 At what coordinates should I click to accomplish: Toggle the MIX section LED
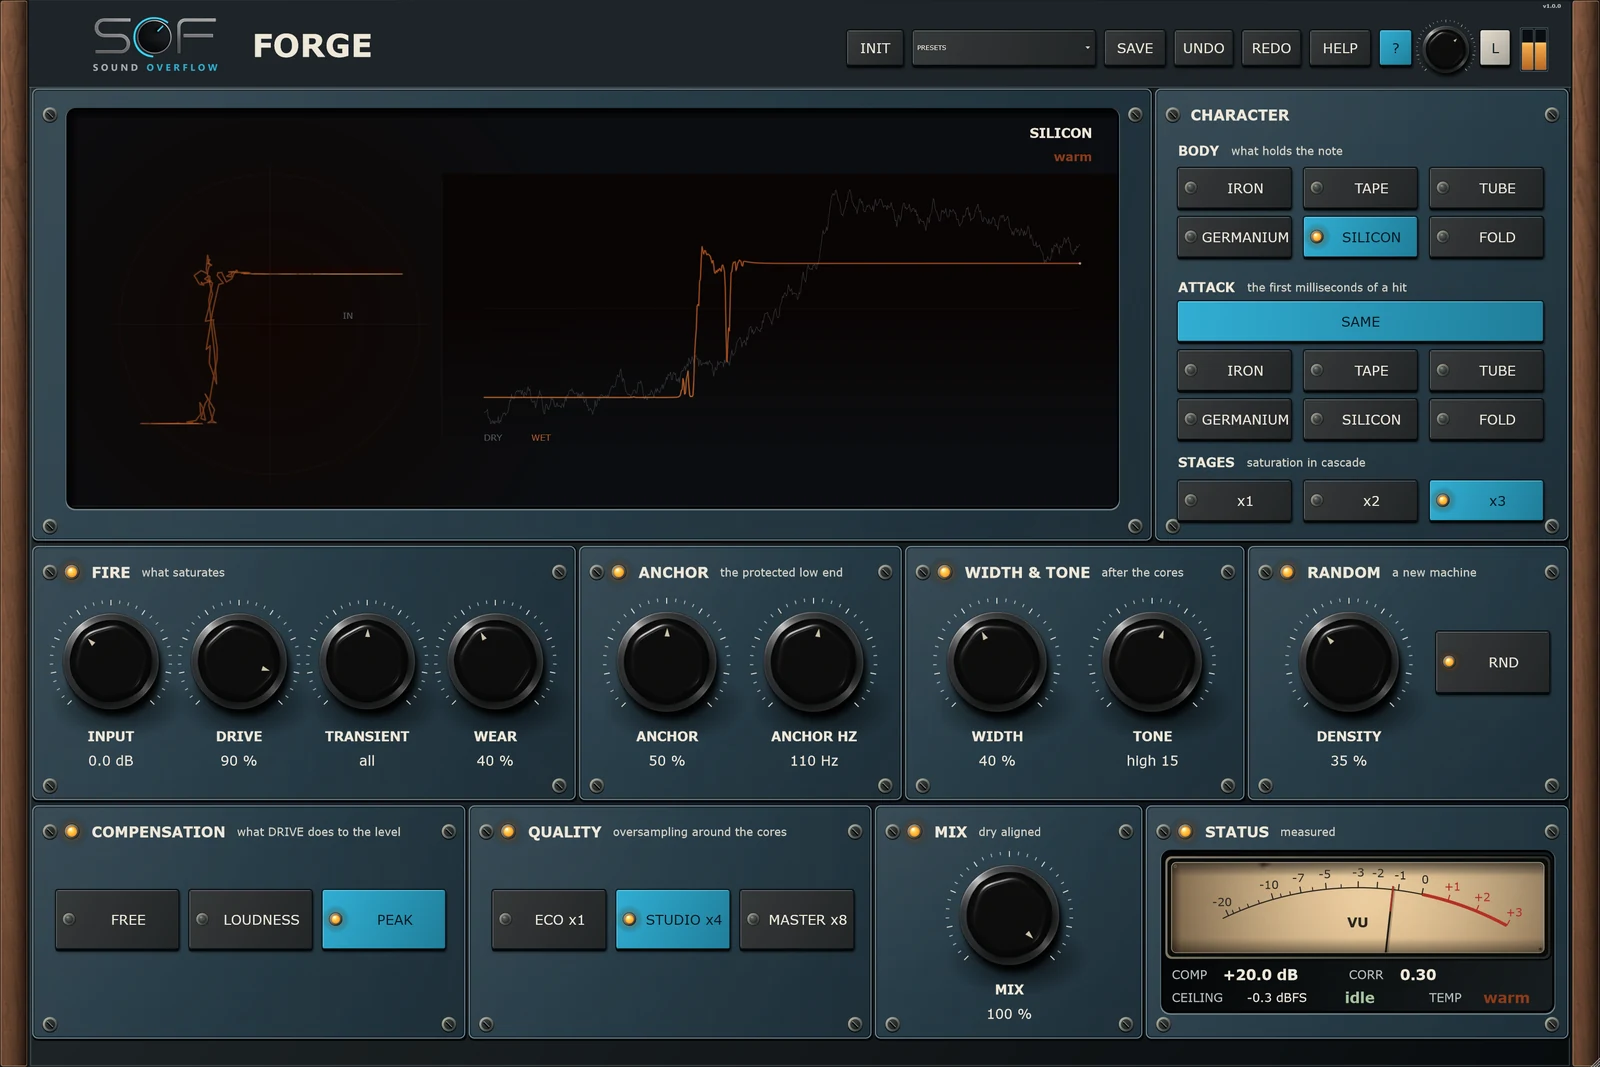click(914, 831)
